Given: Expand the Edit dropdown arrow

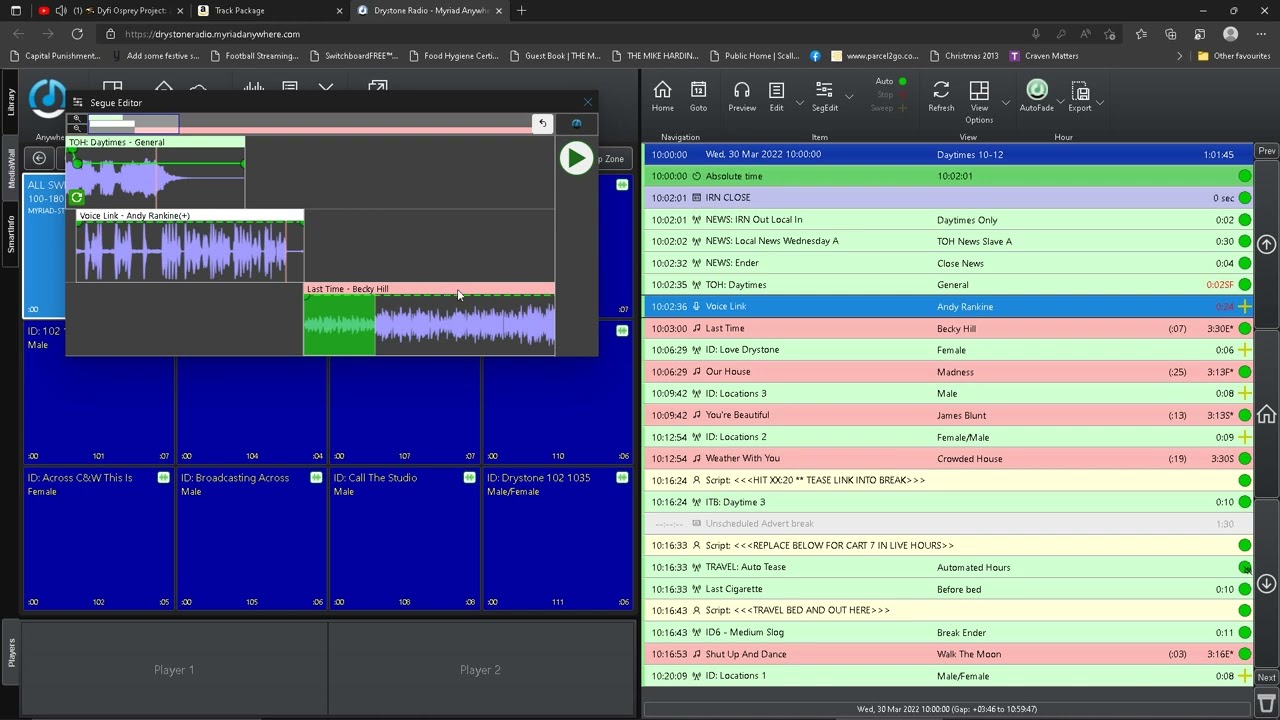Looking at the screenshot, I should coord(799,103).
